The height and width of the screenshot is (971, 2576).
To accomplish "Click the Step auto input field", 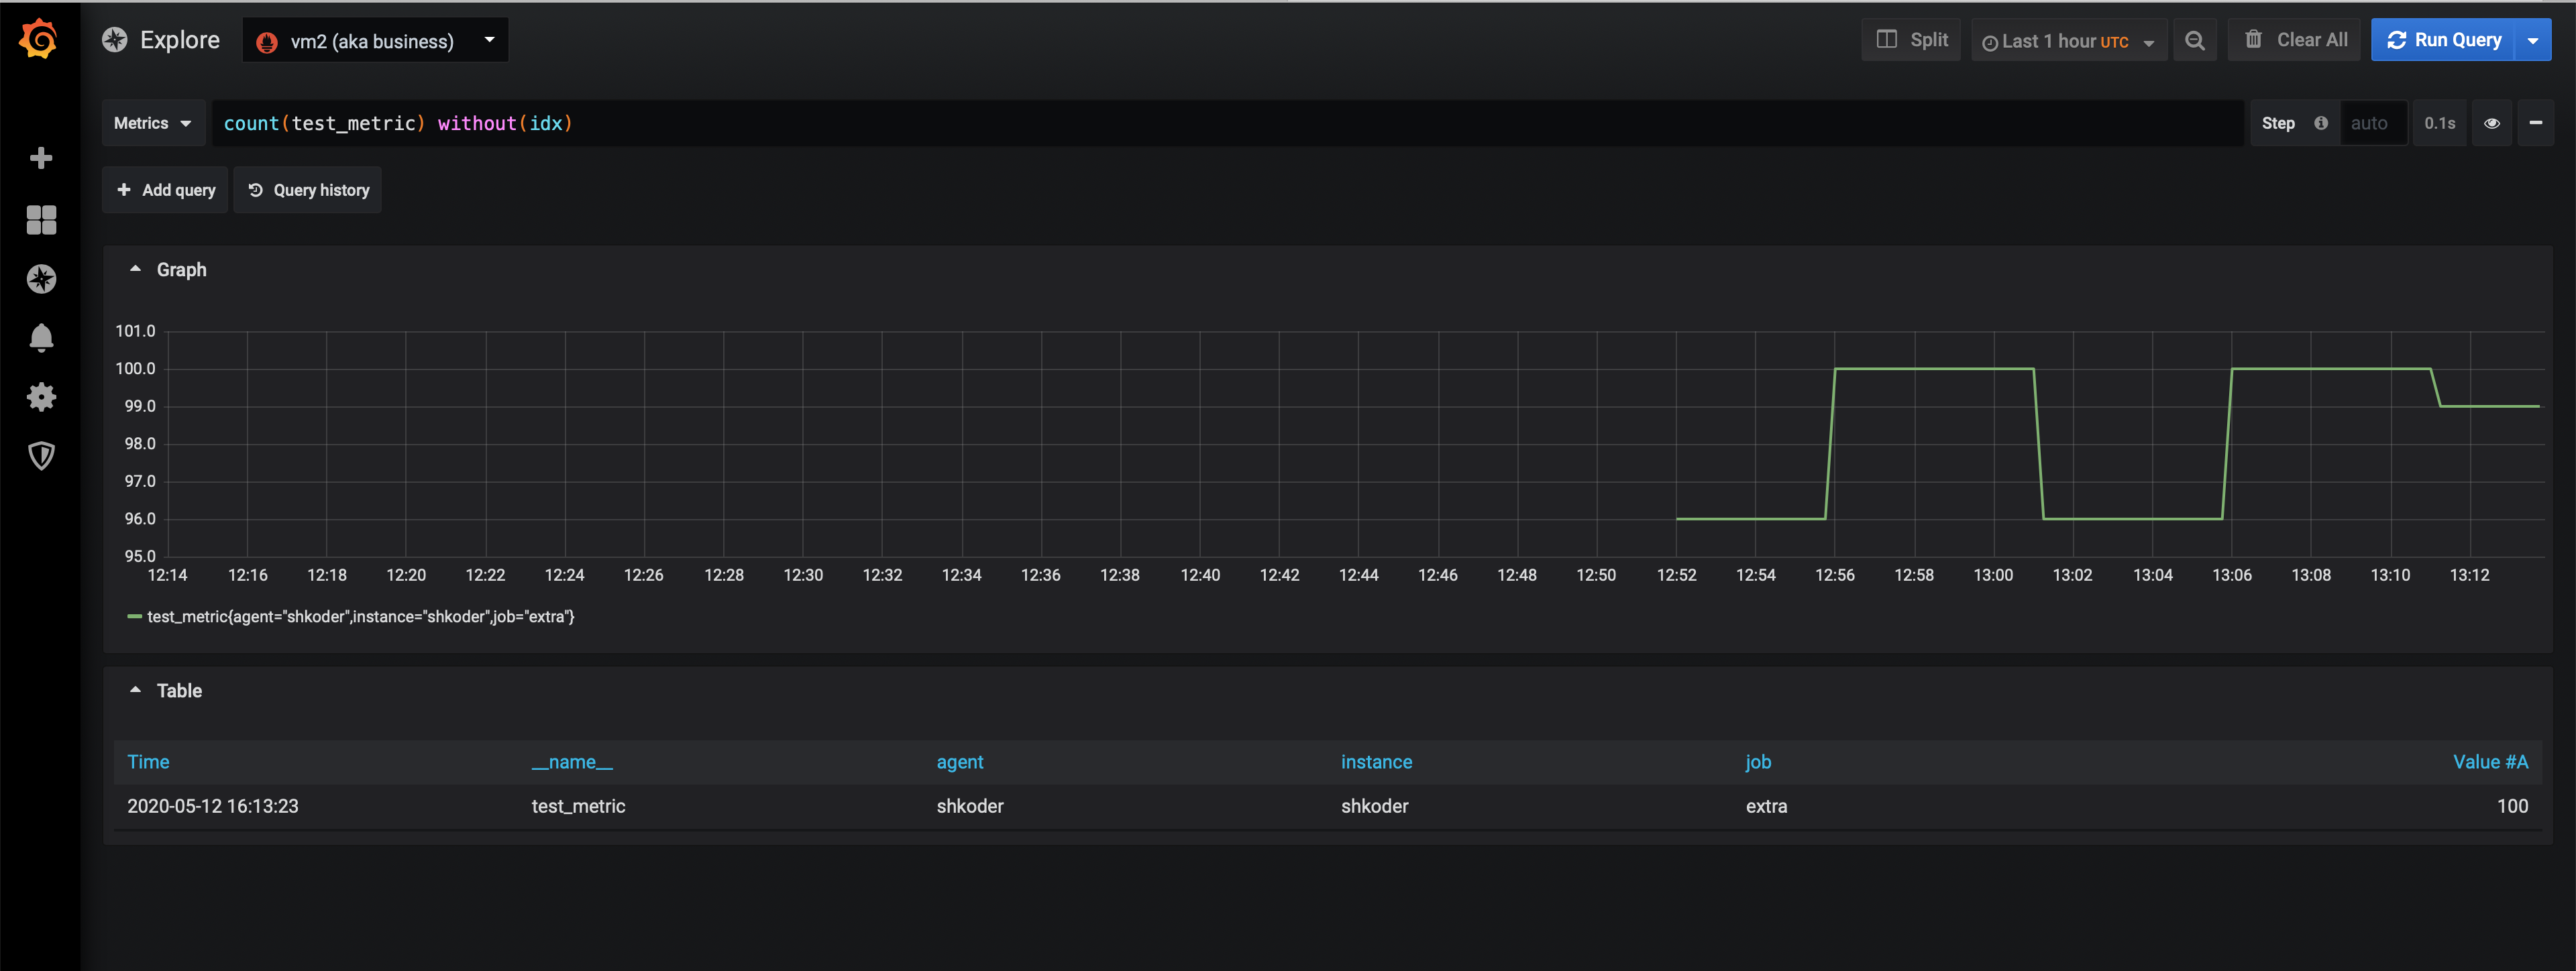I will [x=2374, y=123].
